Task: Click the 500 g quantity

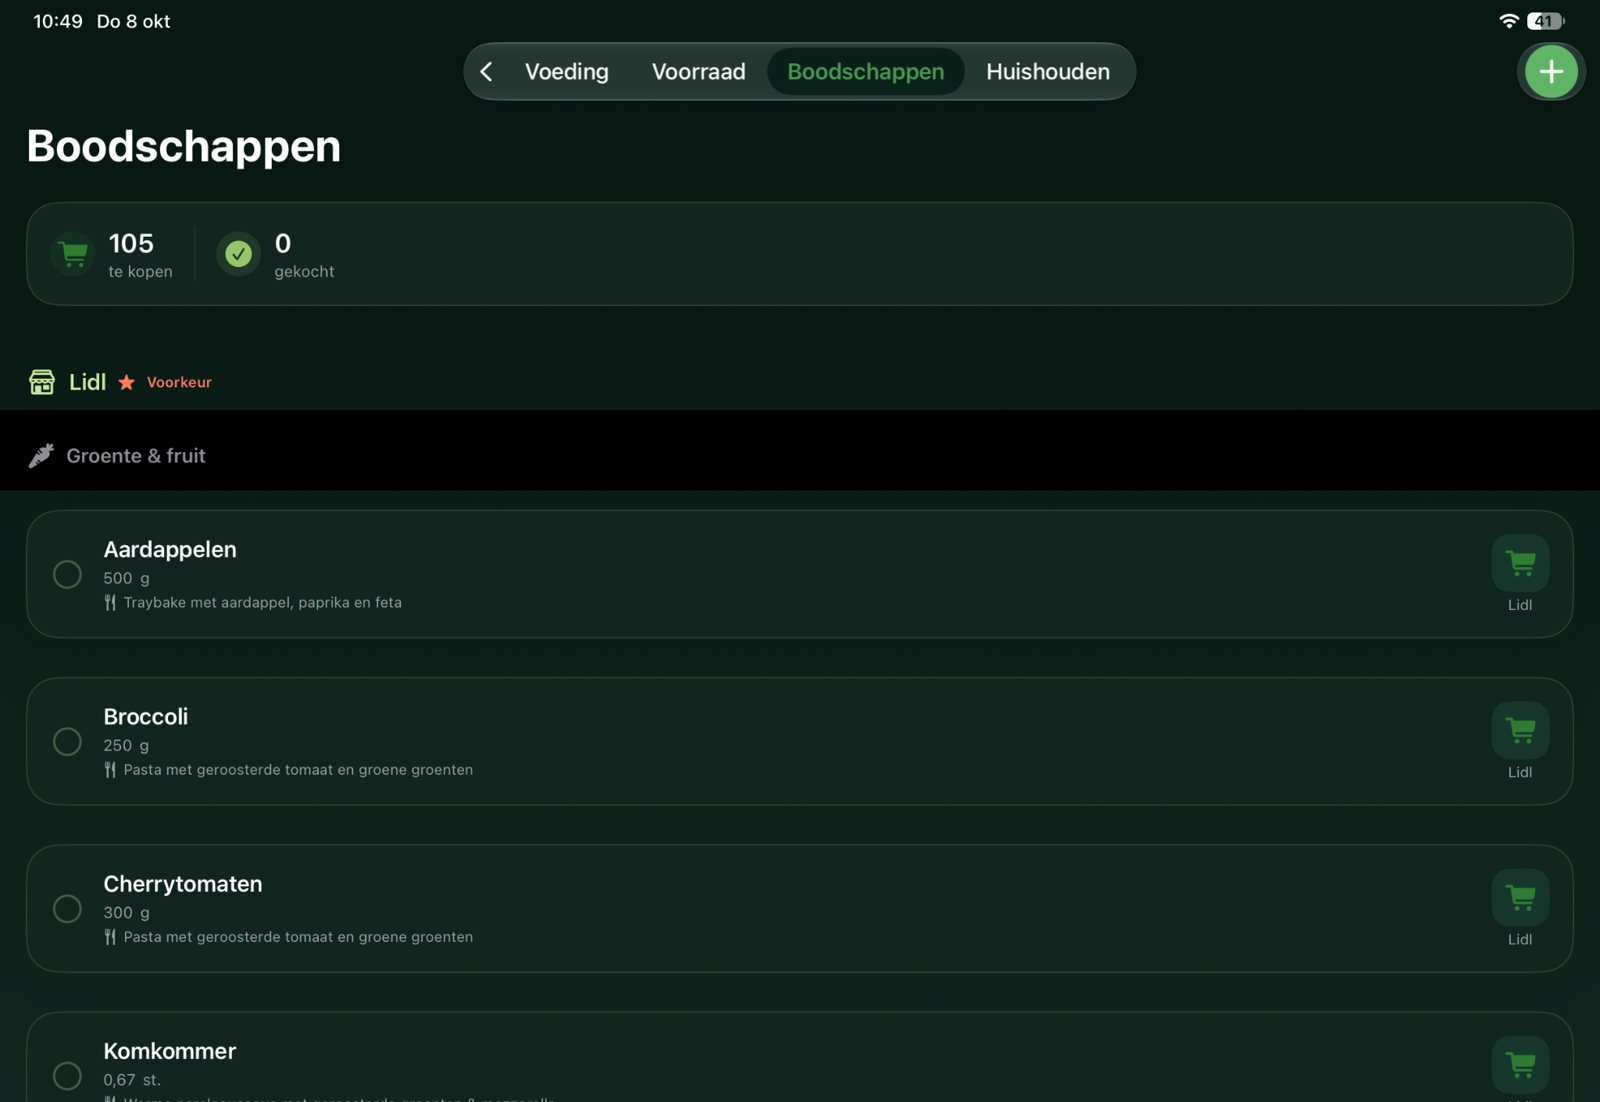Action: point(127,578)
